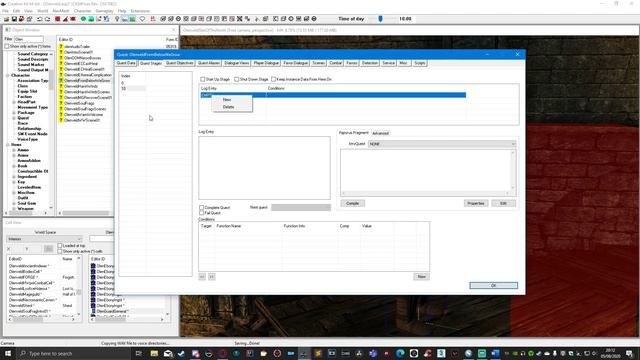Toggle Loaded at top checkbox in Cell View

pos(60,246)
